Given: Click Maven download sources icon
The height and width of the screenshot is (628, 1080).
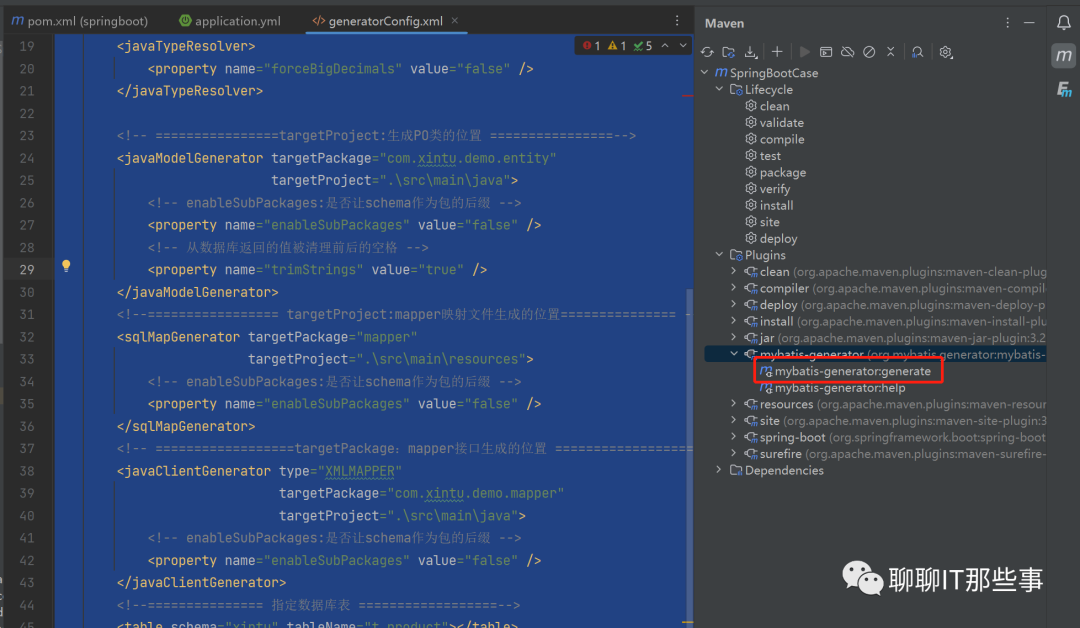Looking at the screenshot, I should point(751,52).
